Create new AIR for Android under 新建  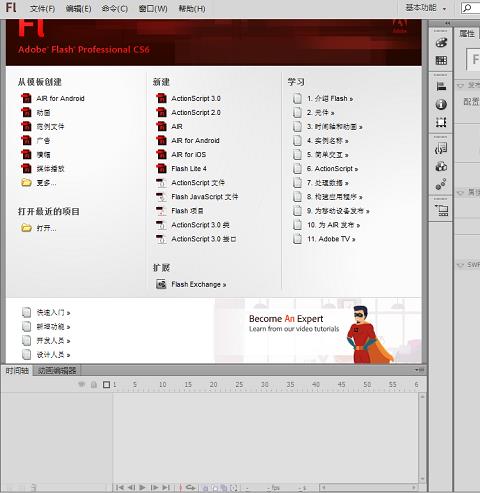pos(195,141)
